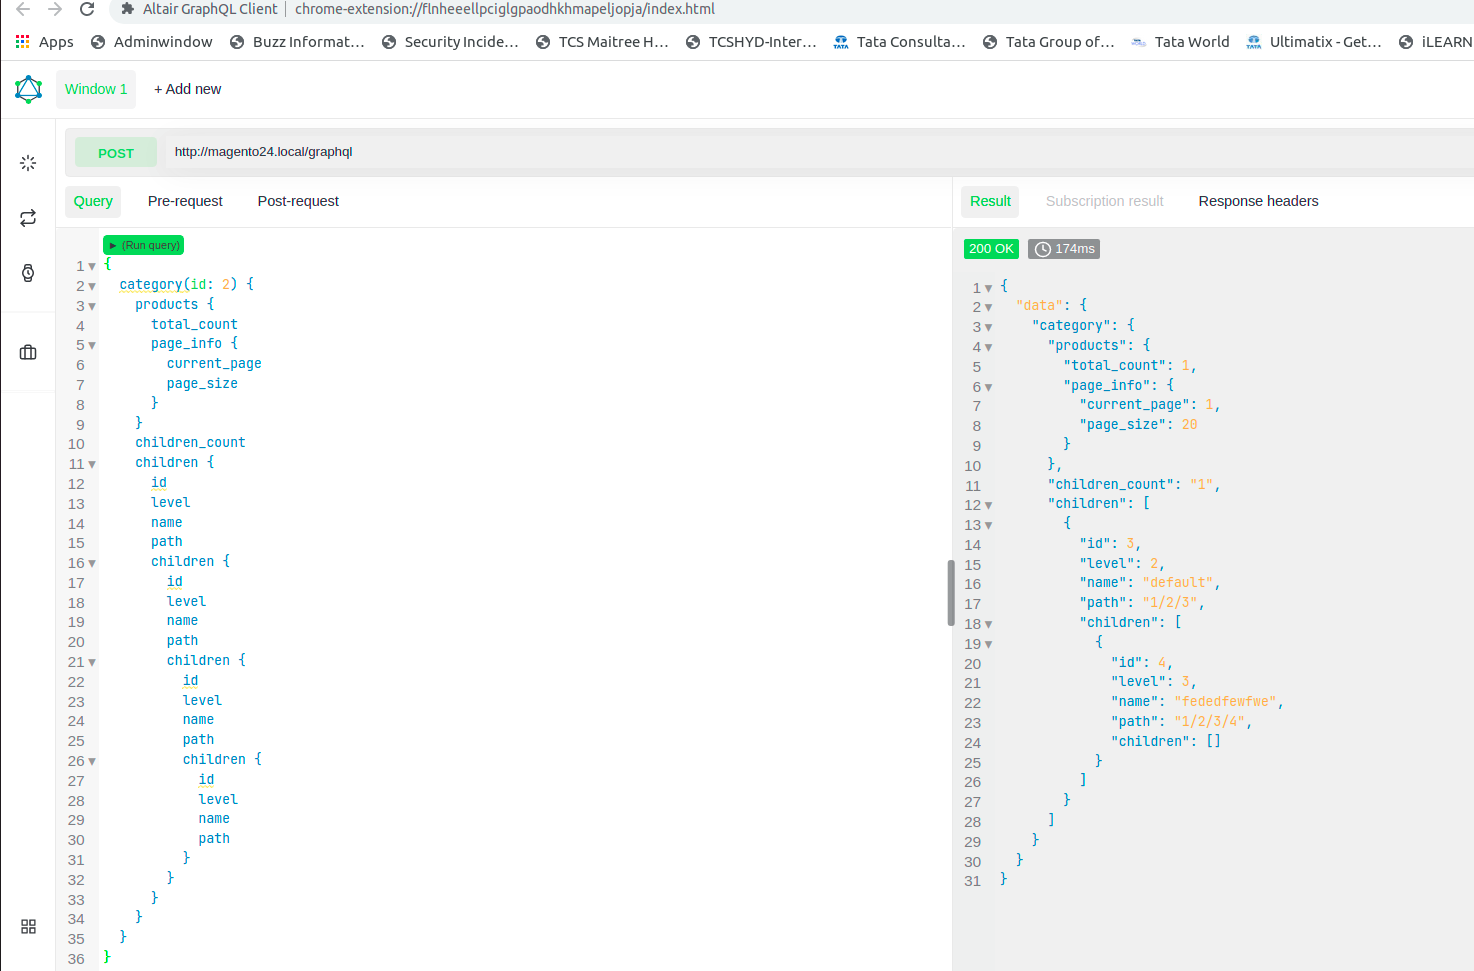1474x971 pixels.
Task: Open the Post-request tab
Action: [298, 201]
